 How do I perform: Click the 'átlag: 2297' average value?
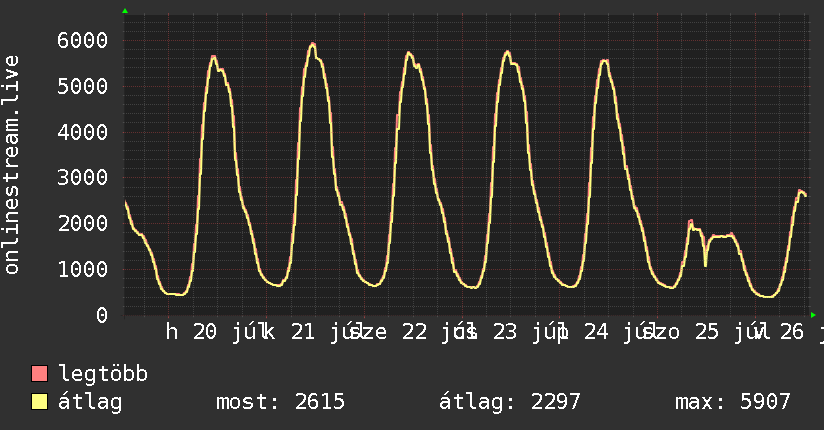point(510,402)
